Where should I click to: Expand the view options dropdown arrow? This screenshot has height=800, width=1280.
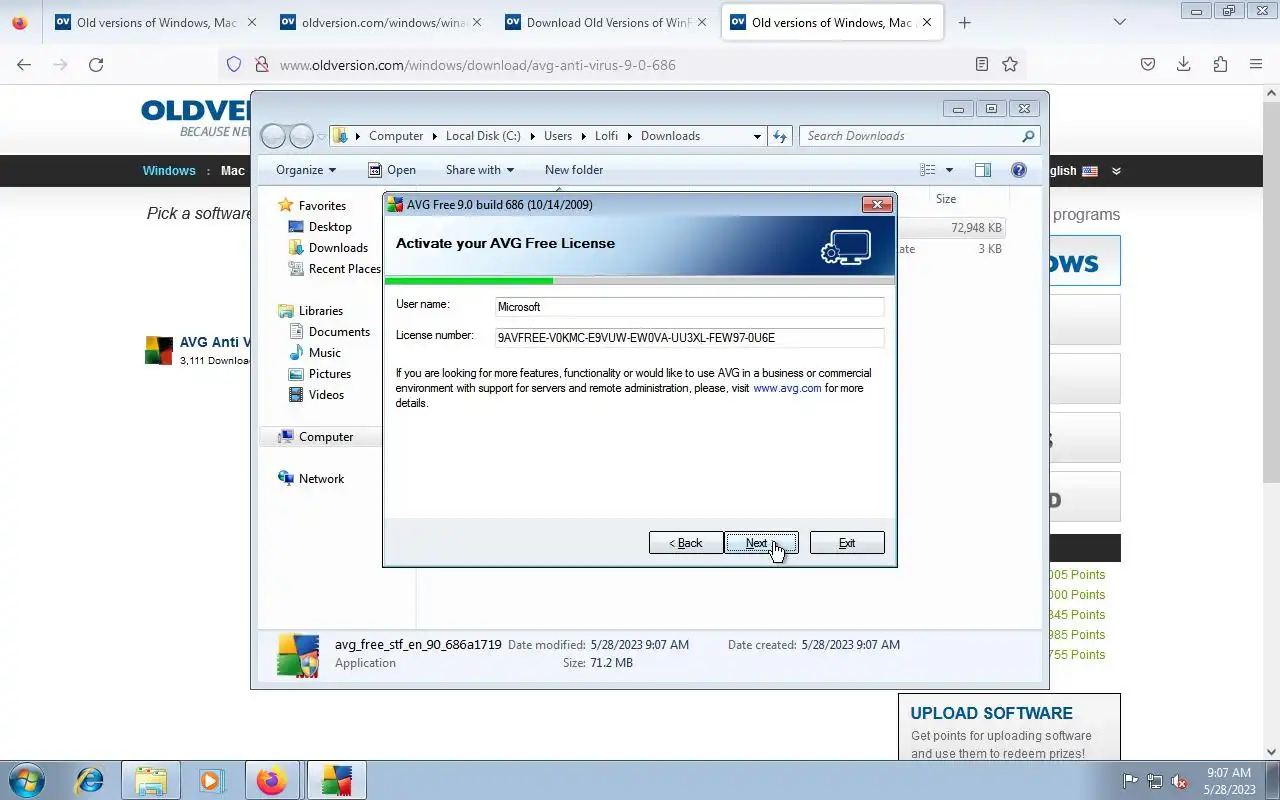[949, 170]
